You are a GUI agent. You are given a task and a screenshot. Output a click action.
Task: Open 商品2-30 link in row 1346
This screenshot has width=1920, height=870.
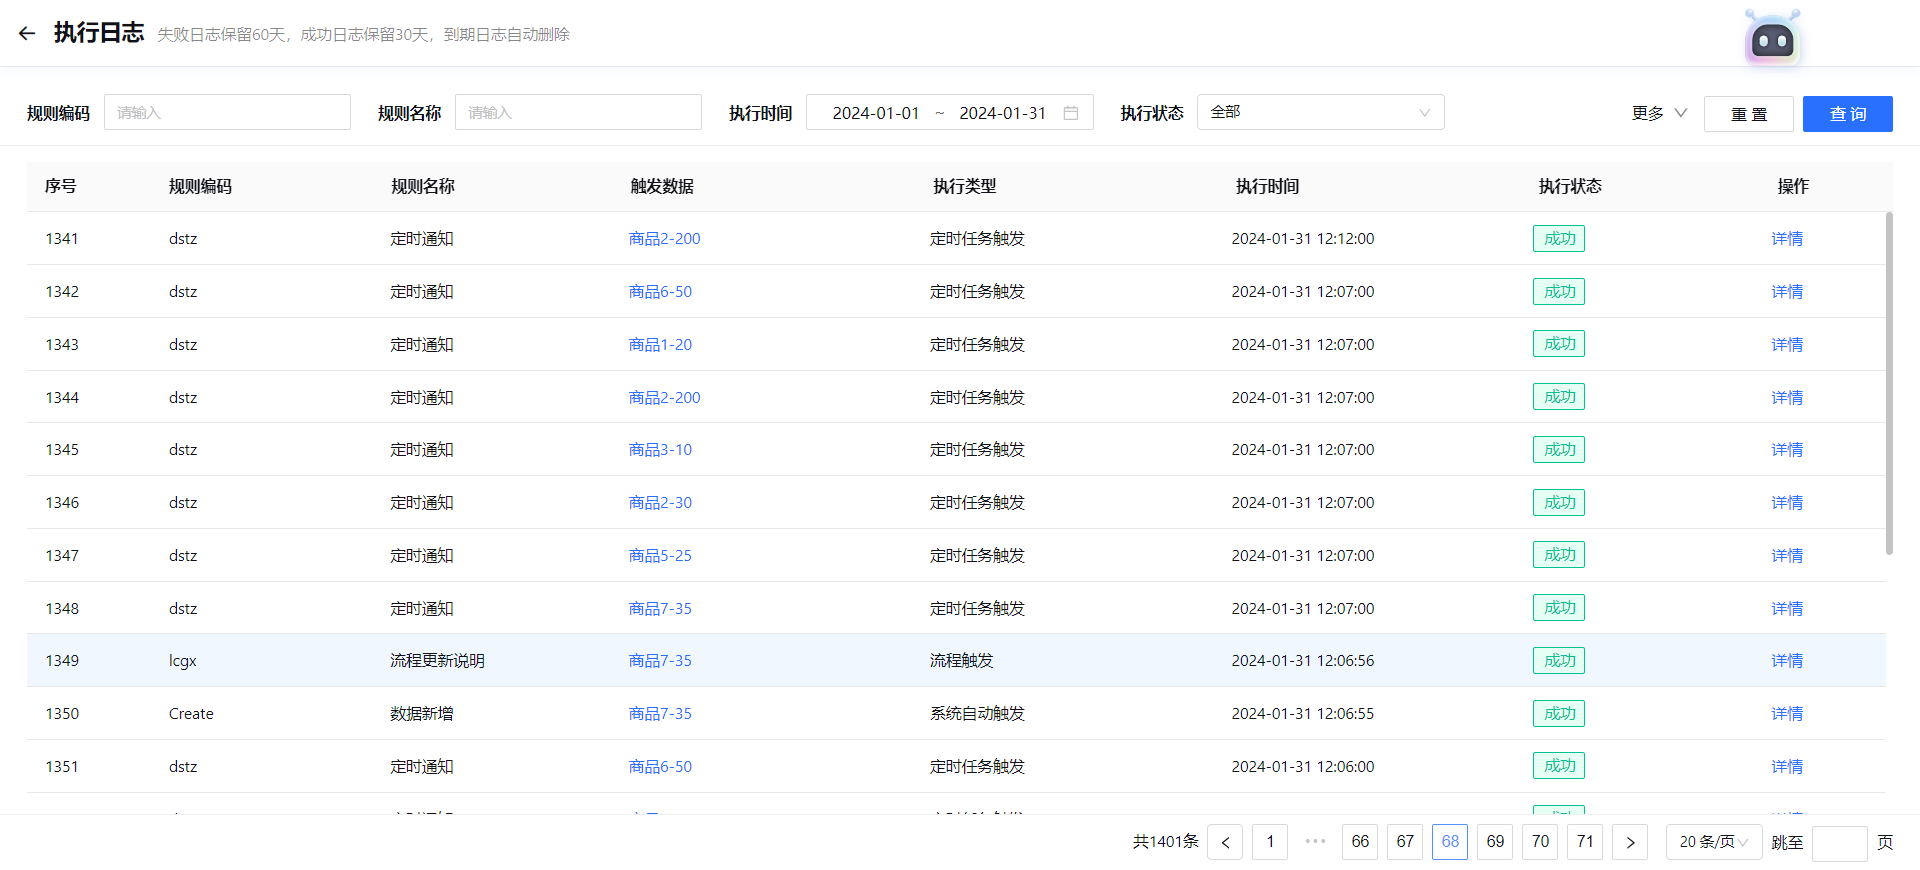pyautogui.click(x=660, y=502)
